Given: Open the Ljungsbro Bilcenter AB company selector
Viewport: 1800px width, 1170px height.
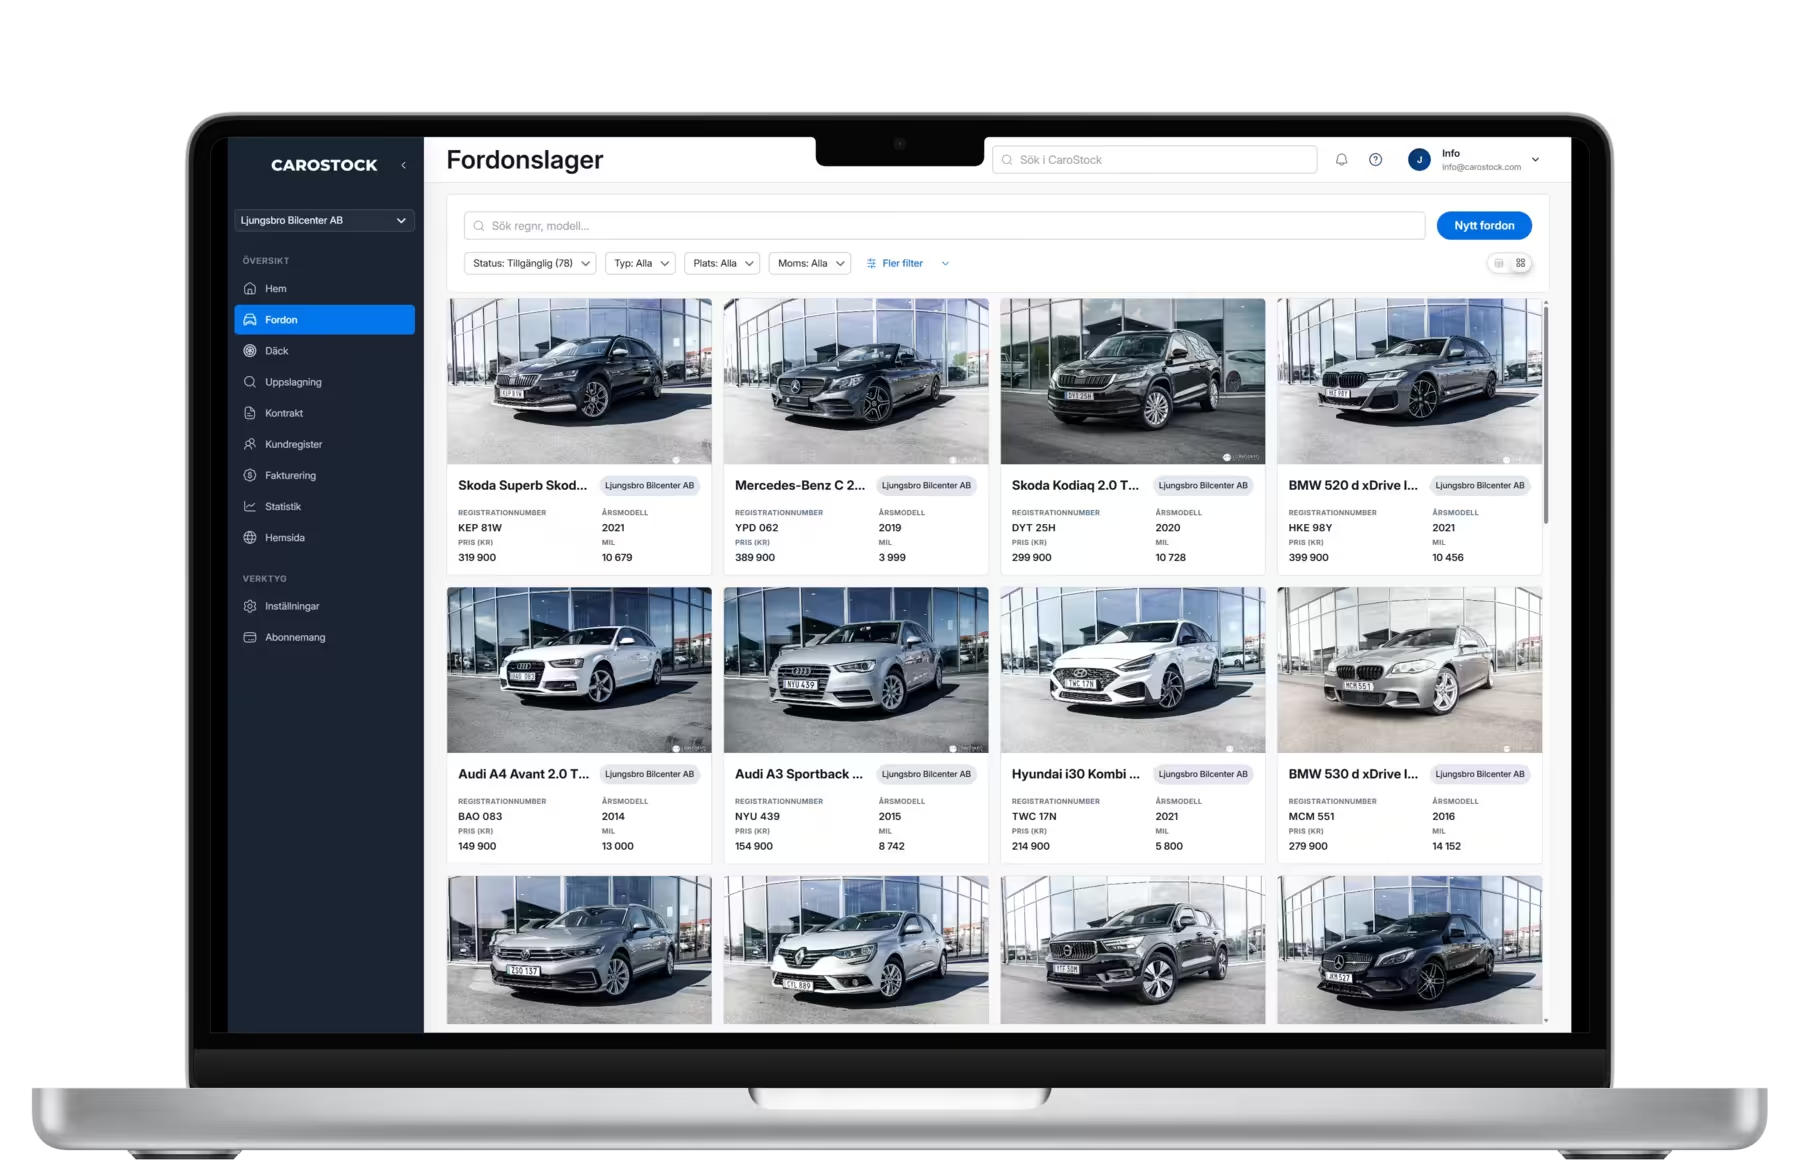Looking at the screenshot, I should pyautogui.click(x=324, y=220).
